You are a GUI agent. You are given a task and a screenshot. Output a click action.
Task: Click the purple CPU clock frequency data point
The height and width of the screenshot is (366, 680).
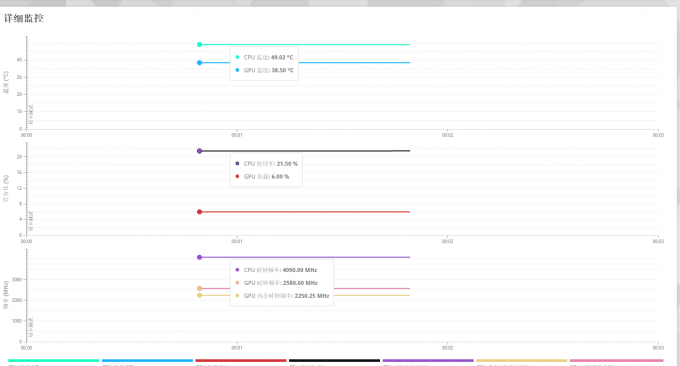click(199, 258)
